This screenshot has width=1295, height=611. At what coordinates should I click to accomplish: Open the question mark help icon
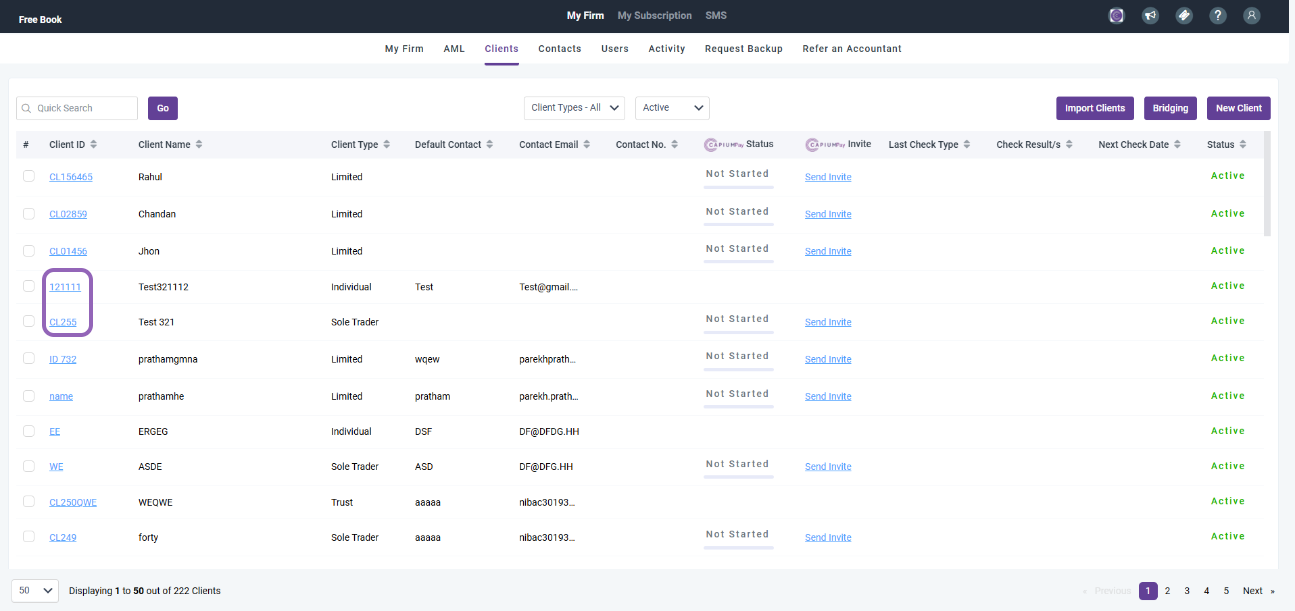[1218, 16]
